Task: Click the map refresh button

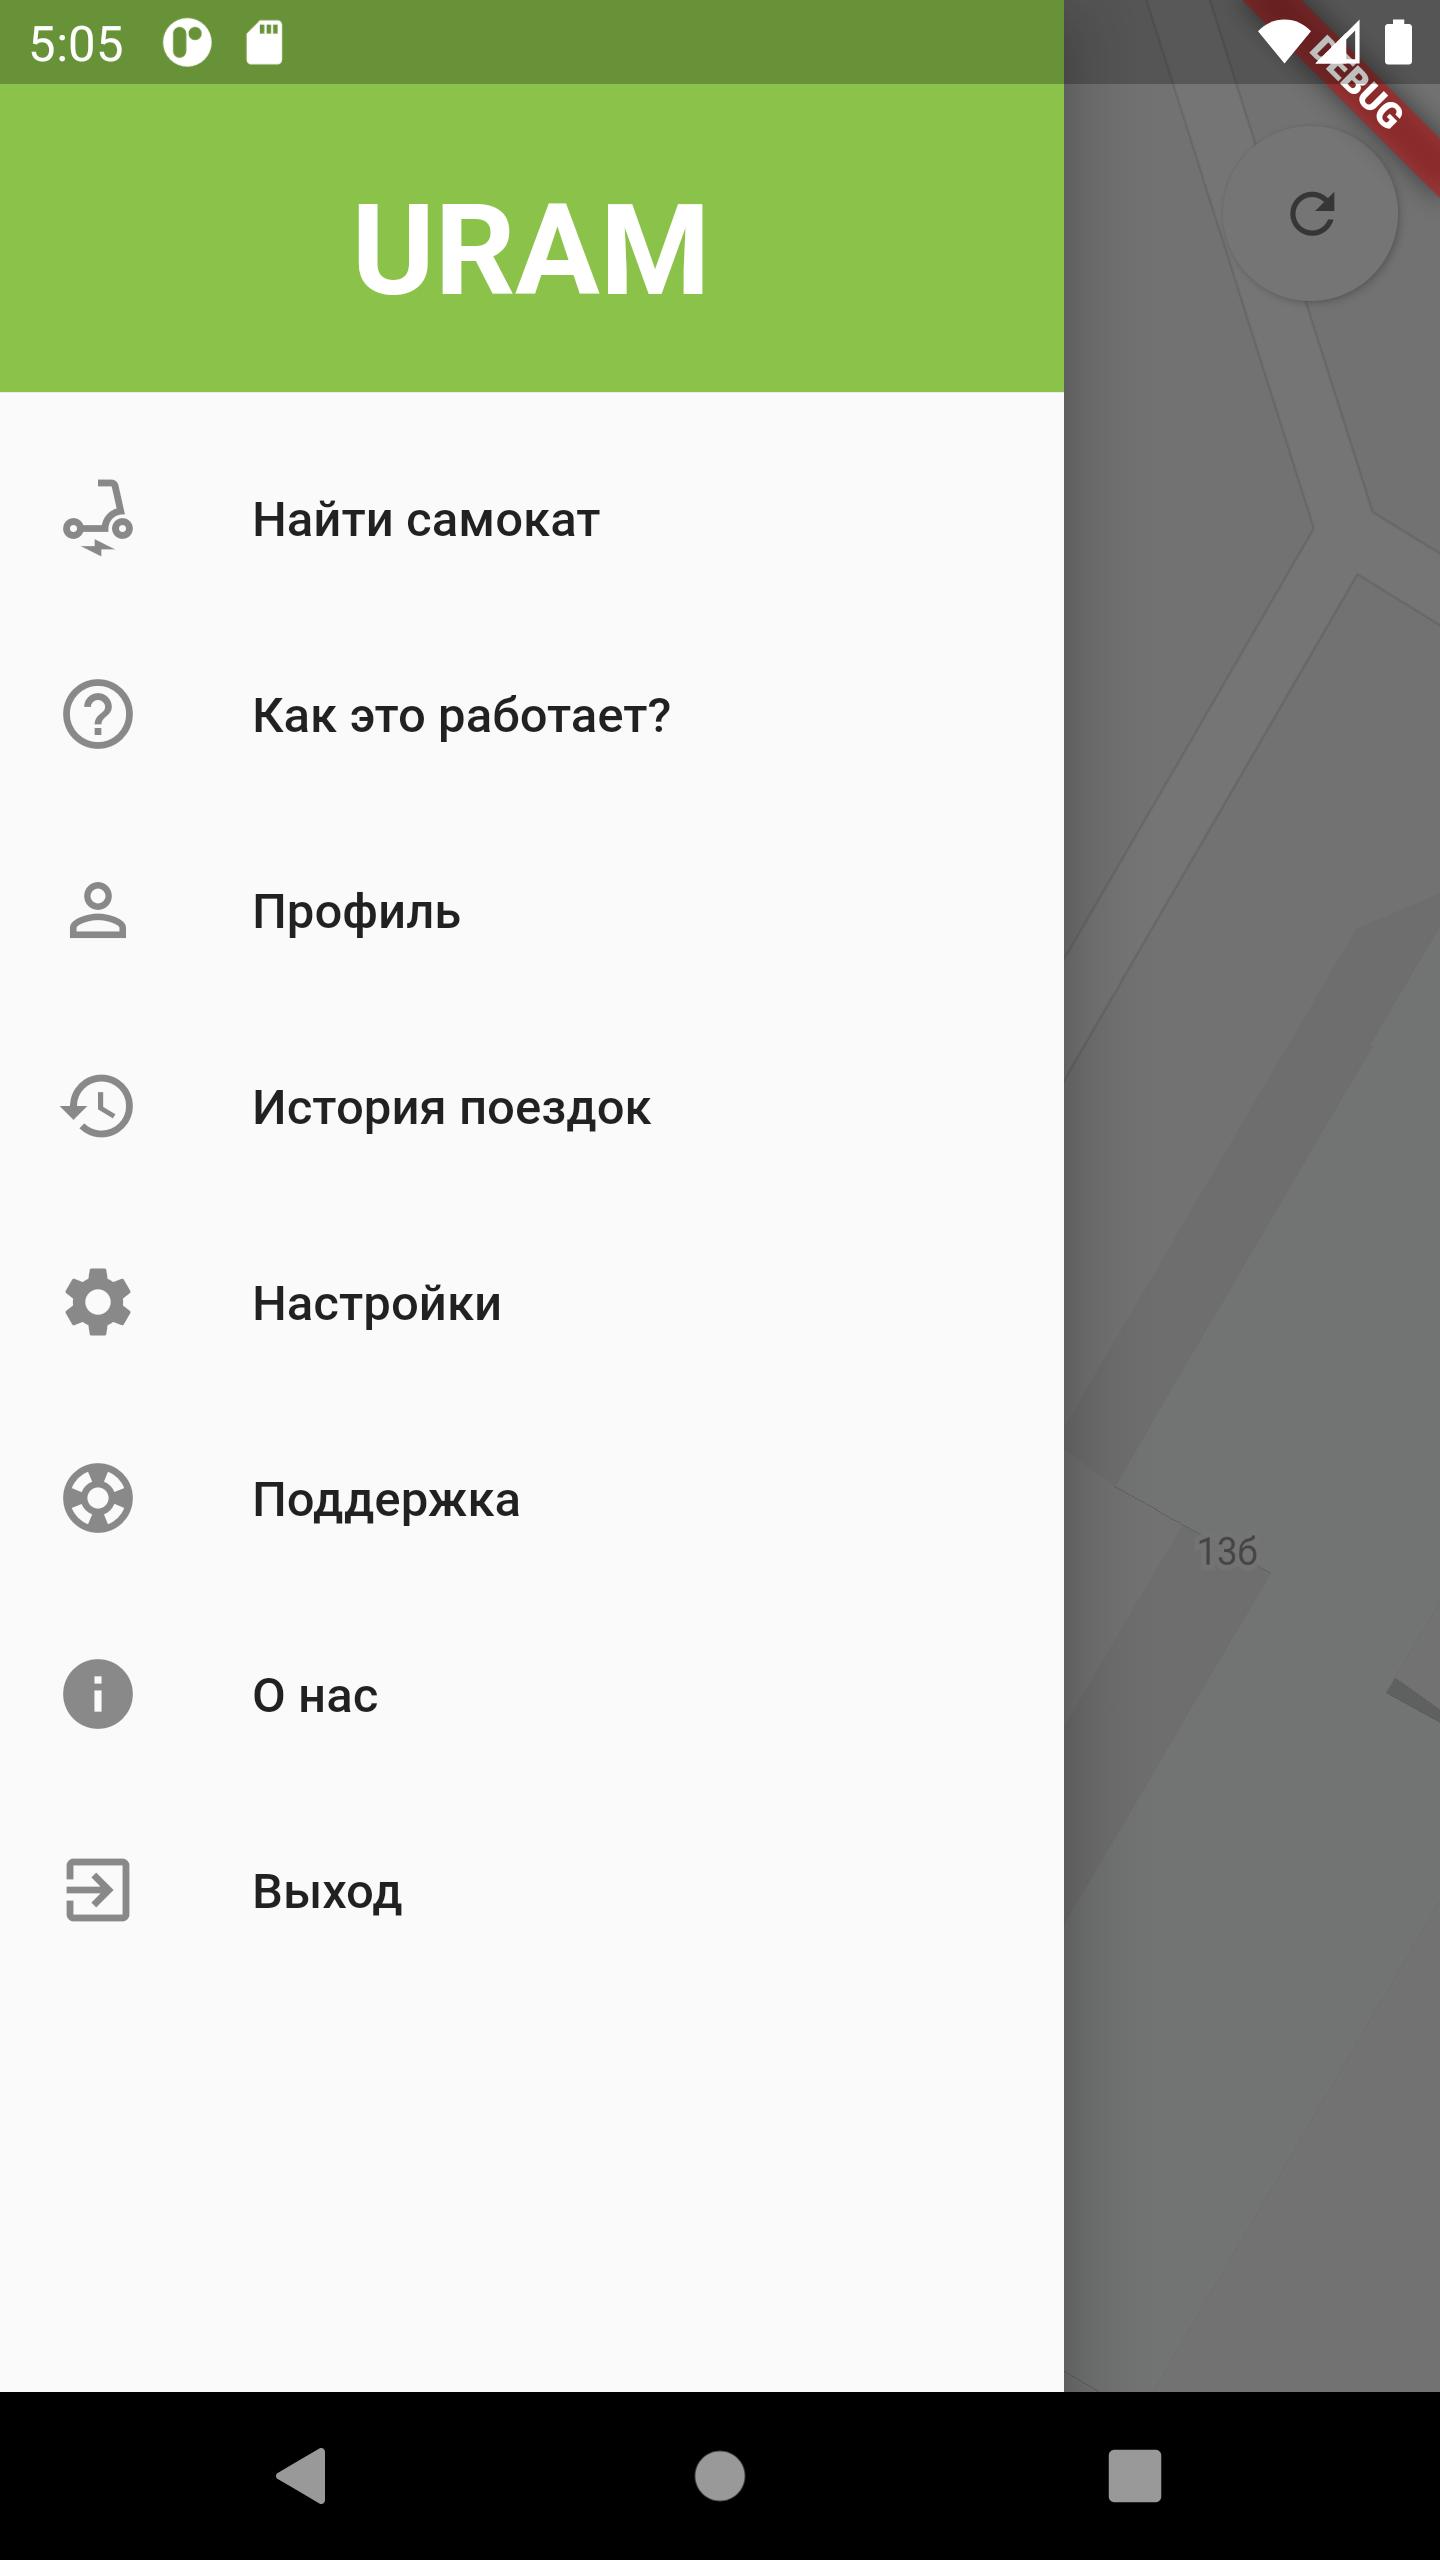Action: (x=1310, y=213)
